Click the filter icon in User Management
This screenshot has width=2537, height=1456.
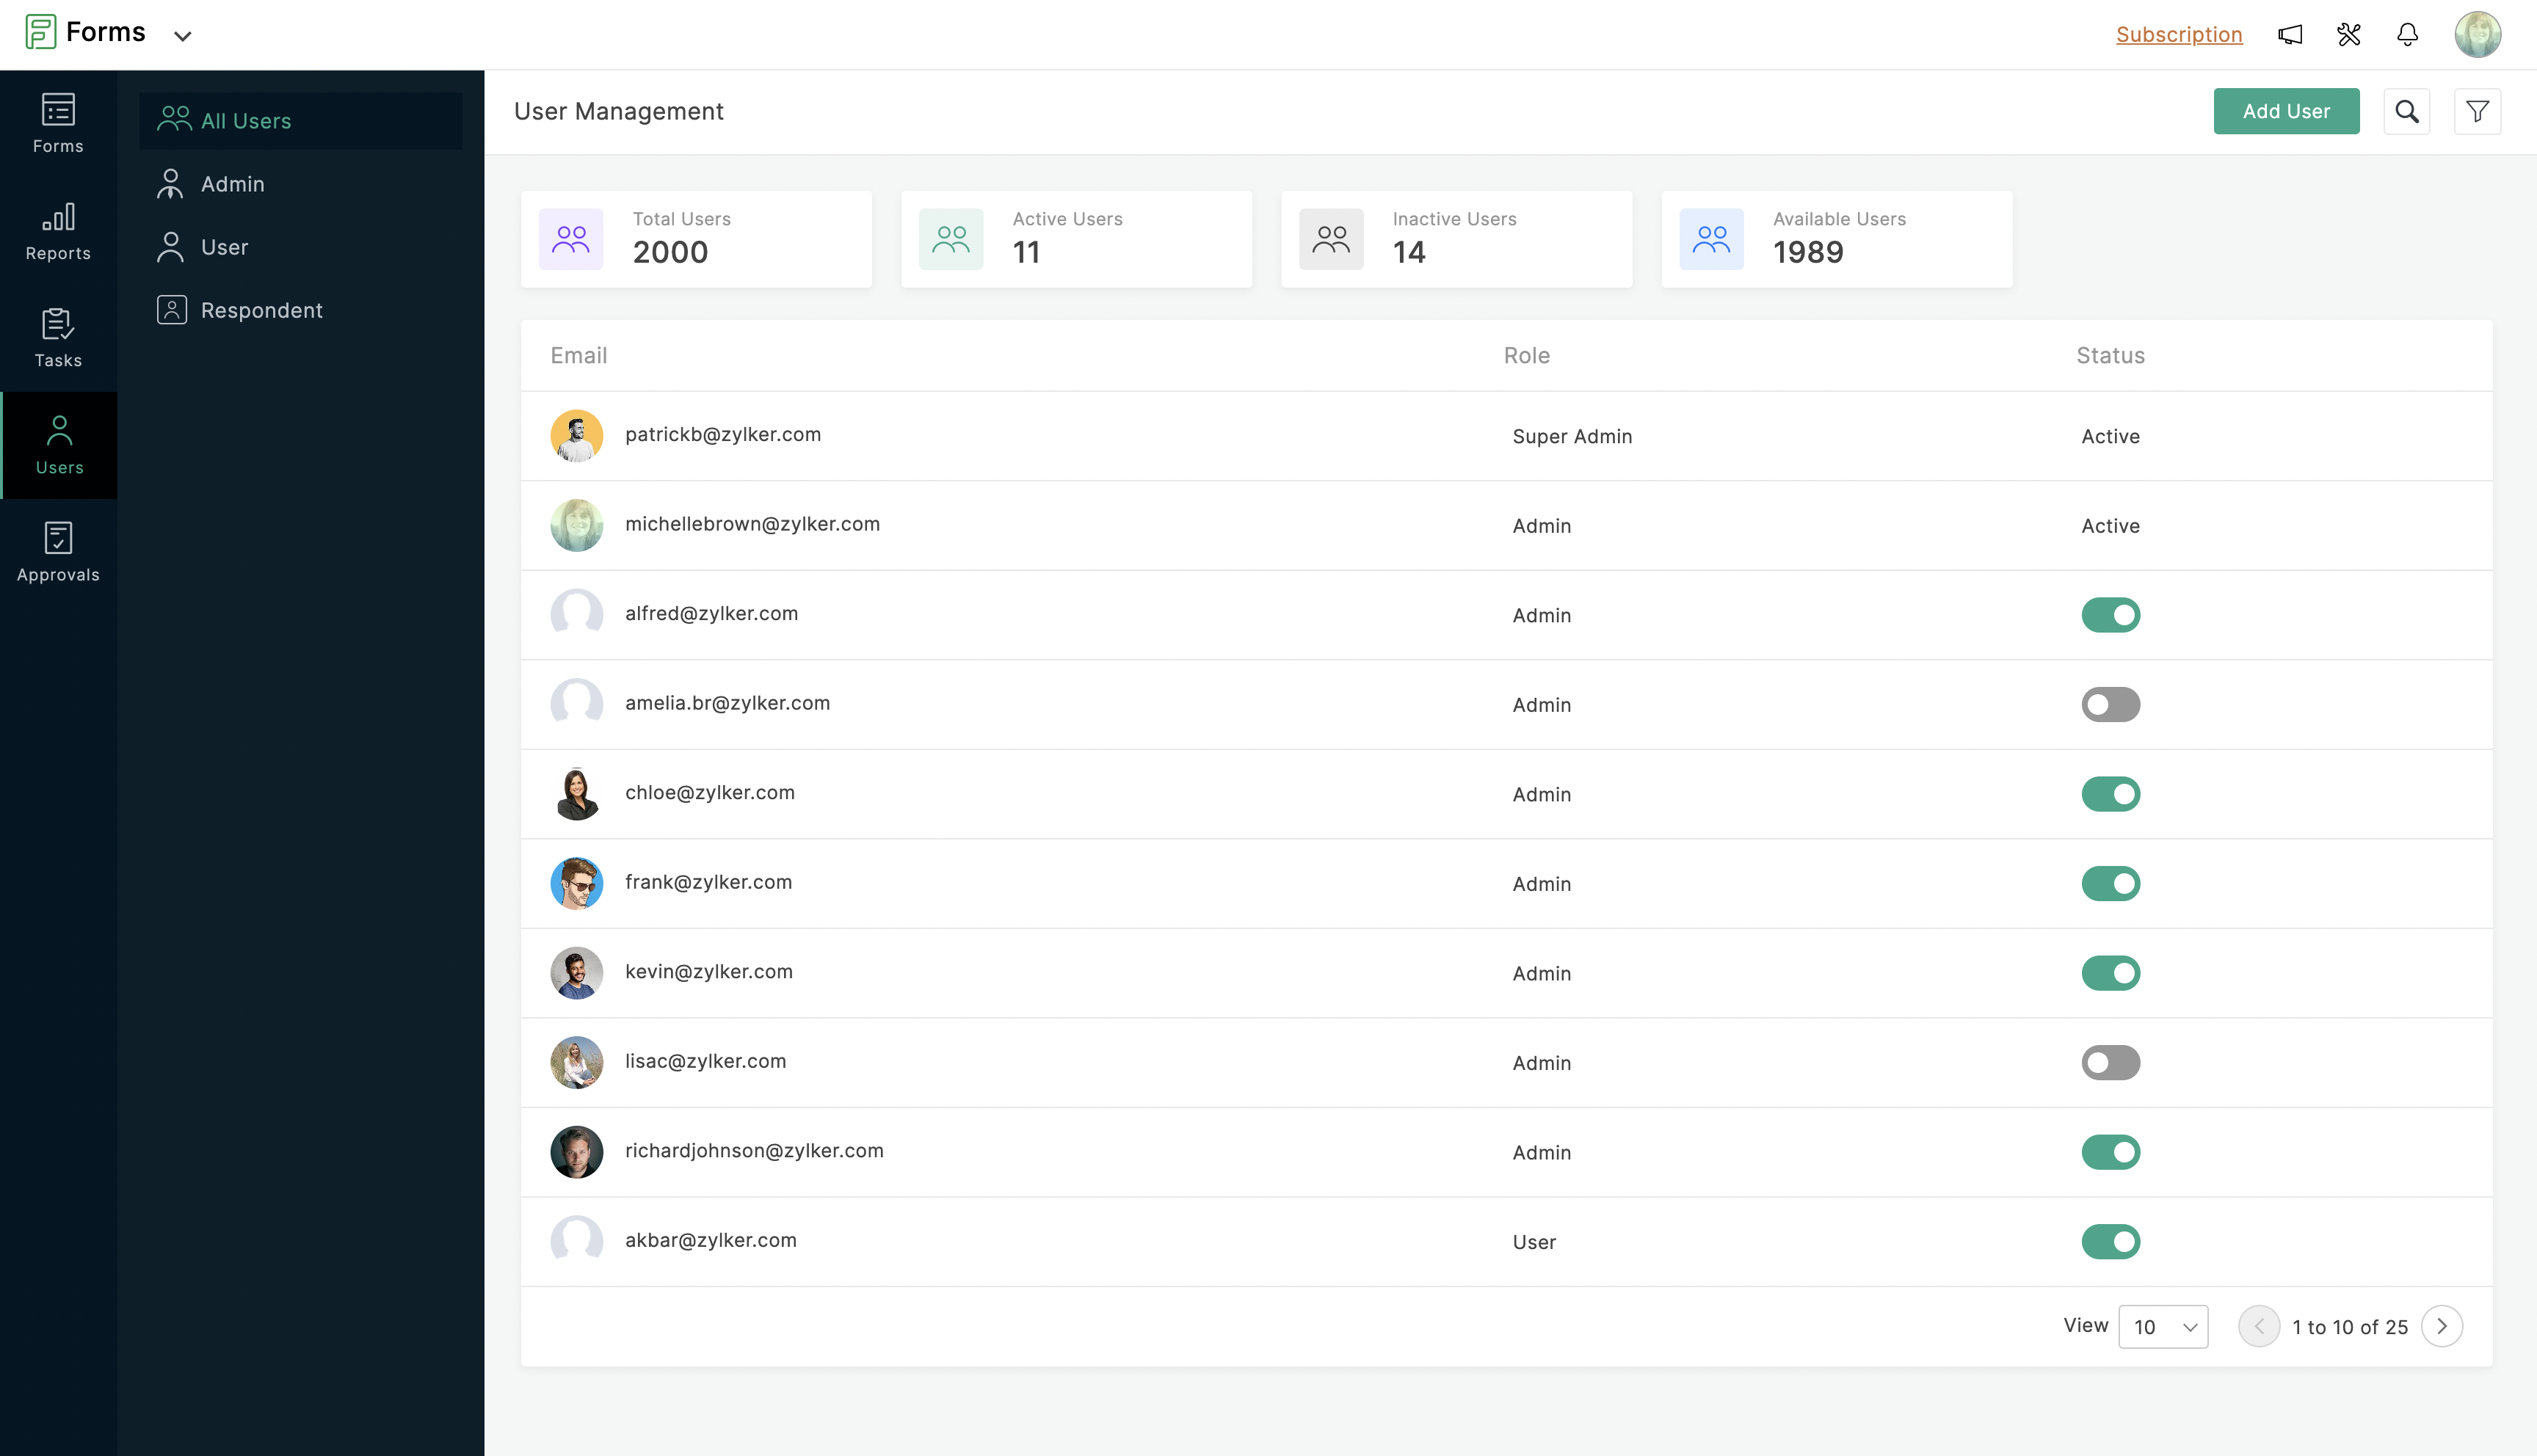pyautogui.click(x=2478, y=110)
